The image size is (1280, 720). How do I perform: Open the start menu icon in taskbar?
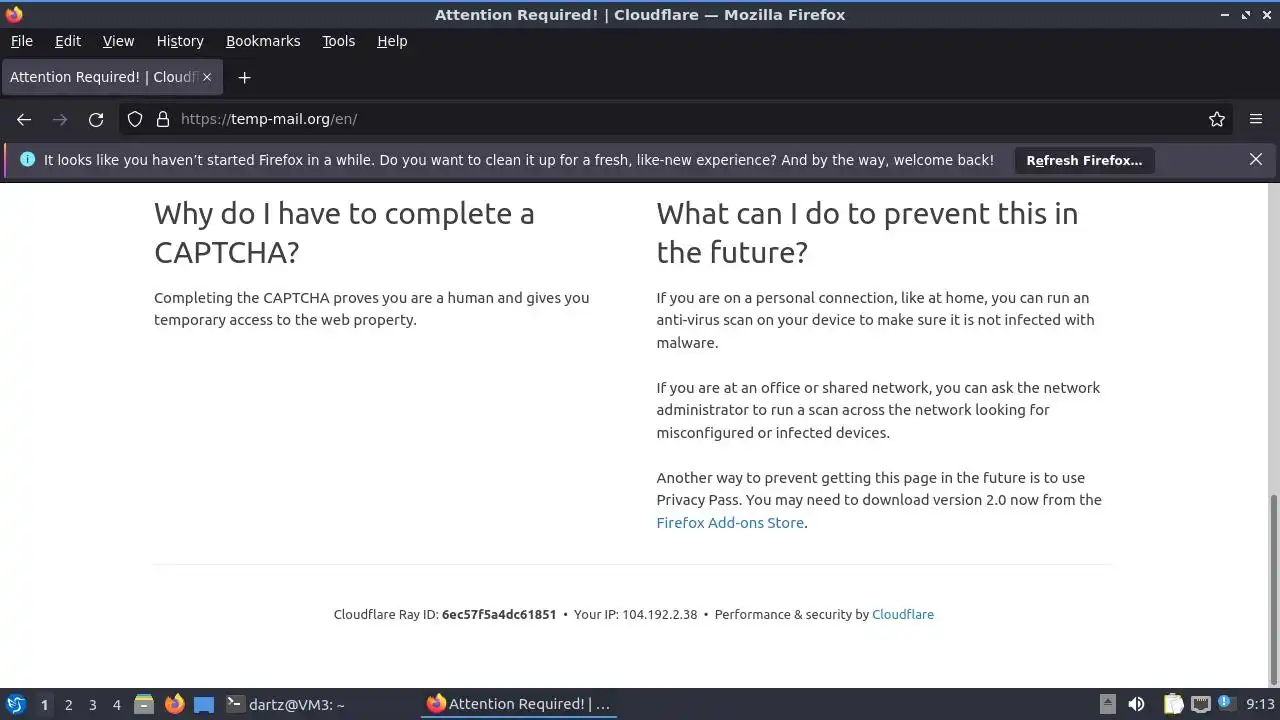[x=15, y=704]
